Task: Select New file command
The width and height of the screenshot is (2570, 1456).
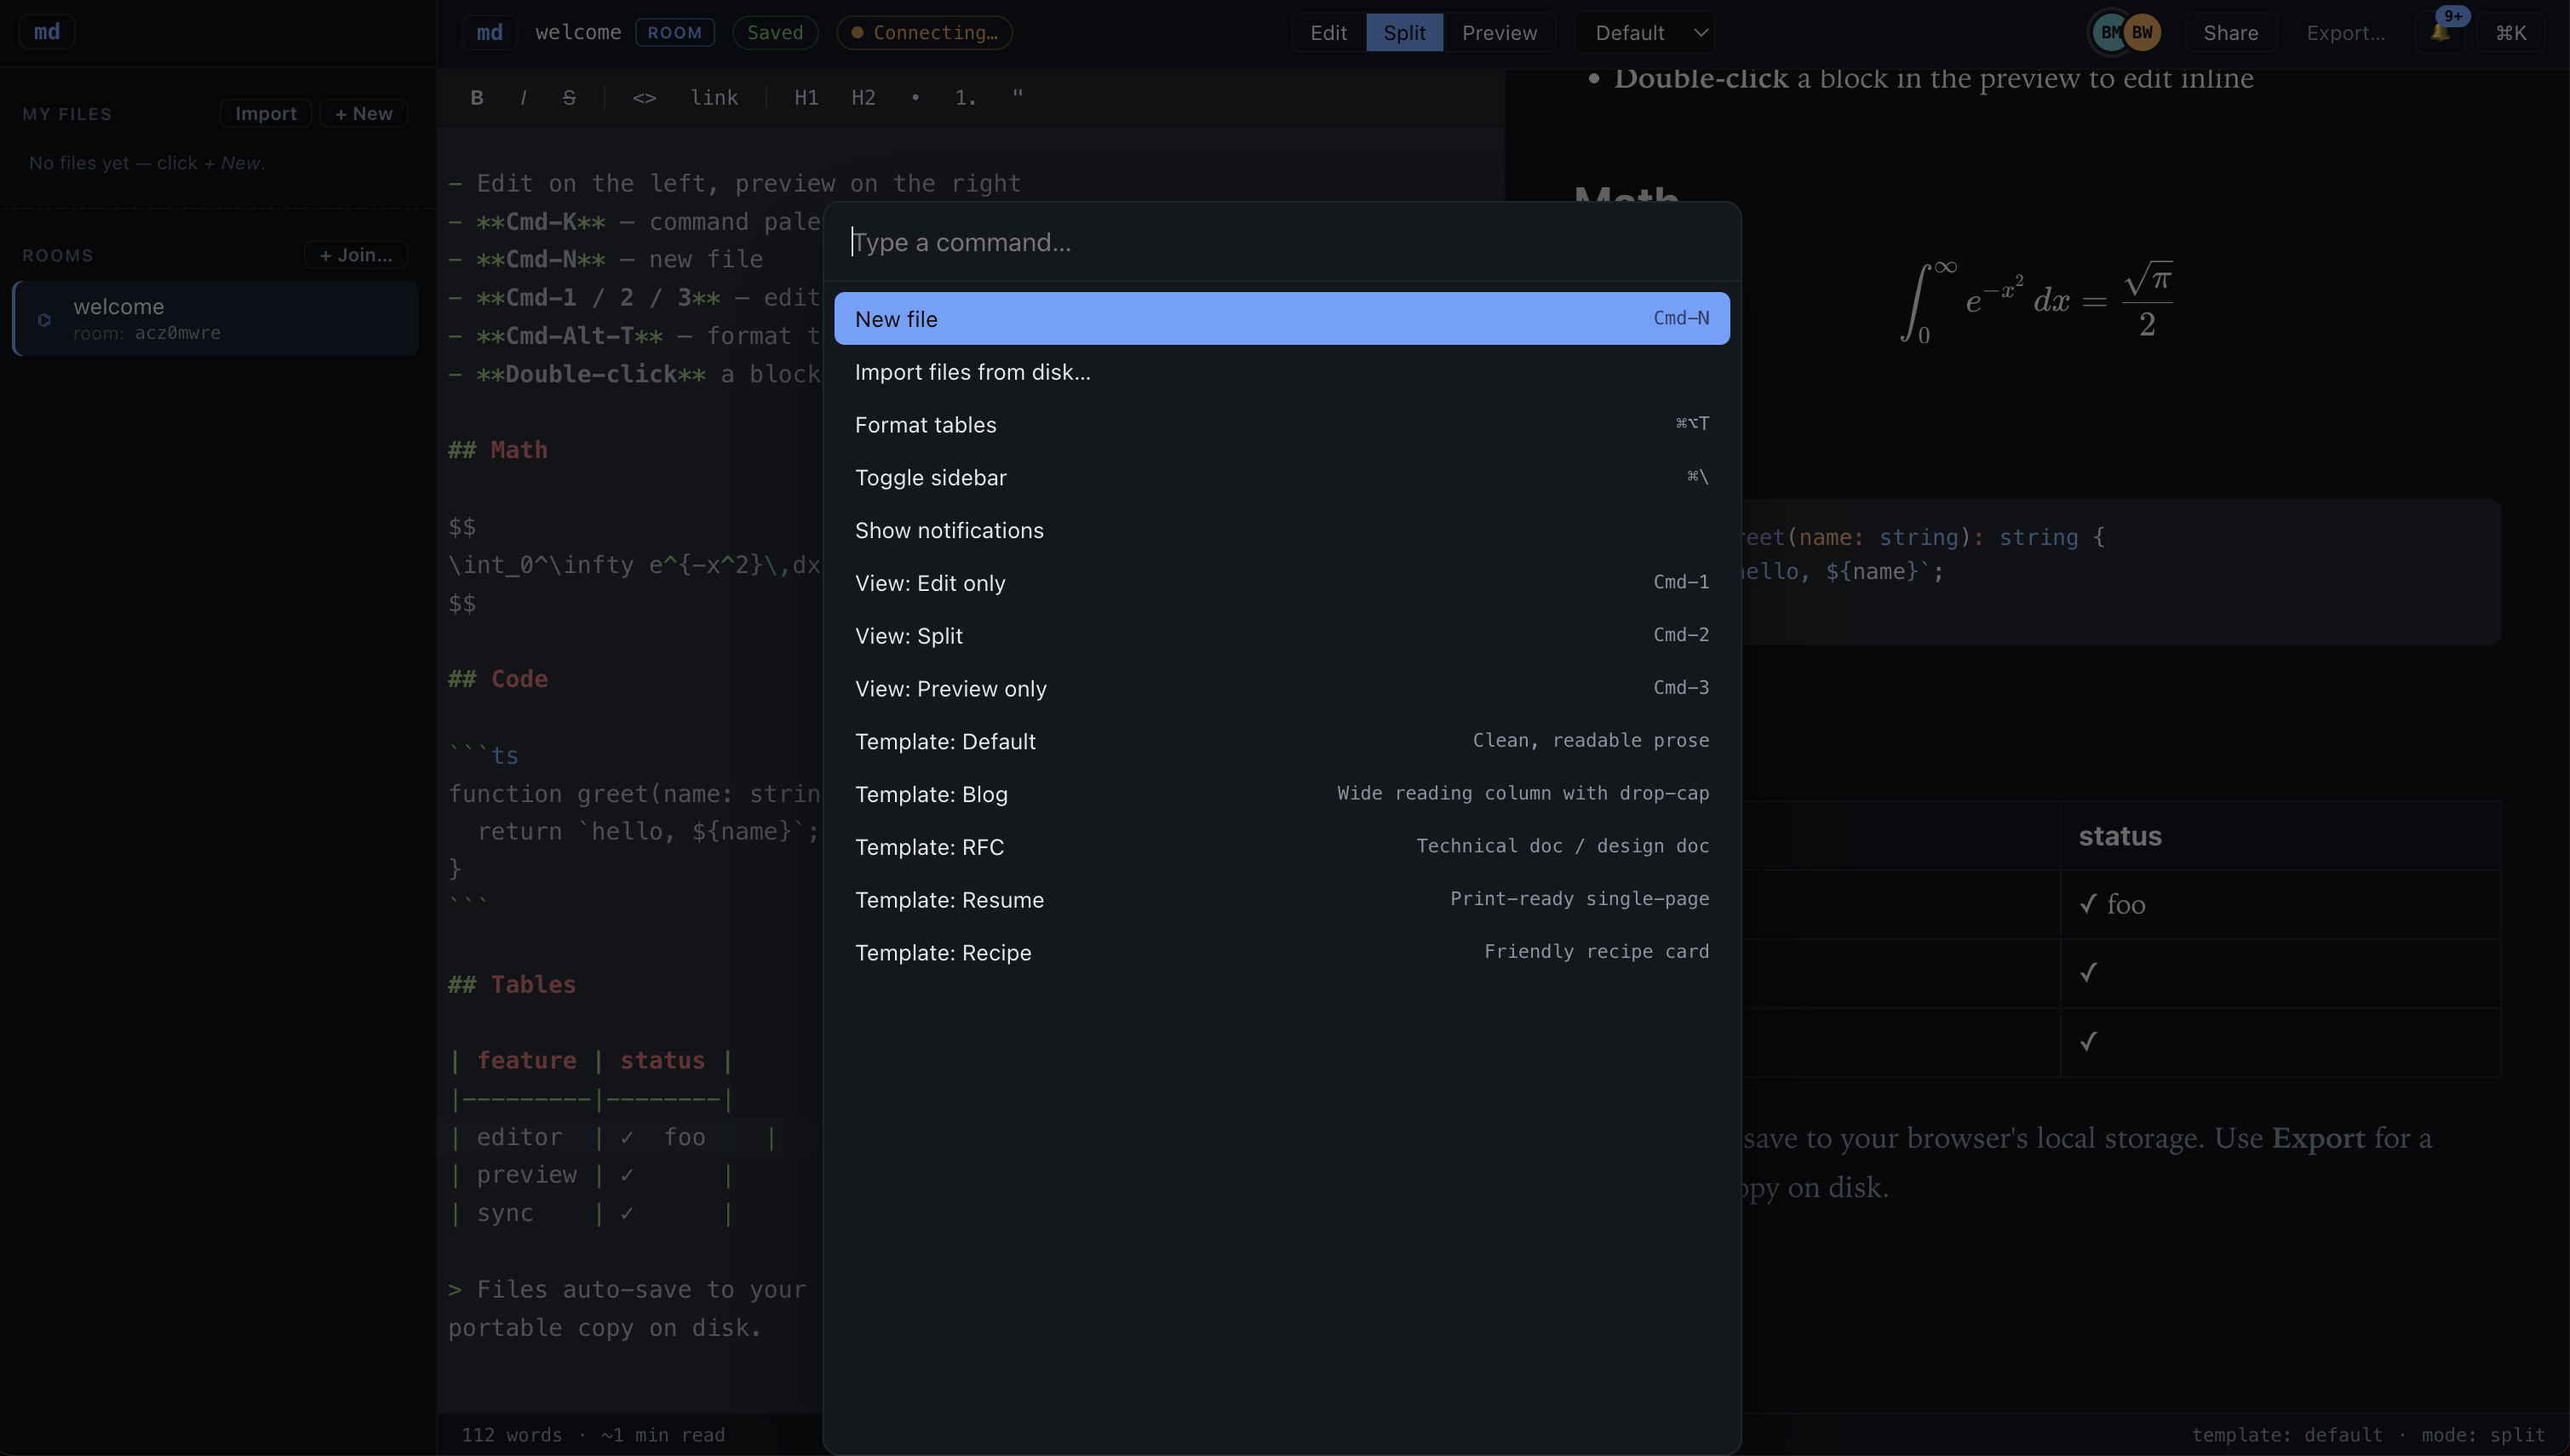Action: (1282, 318)
